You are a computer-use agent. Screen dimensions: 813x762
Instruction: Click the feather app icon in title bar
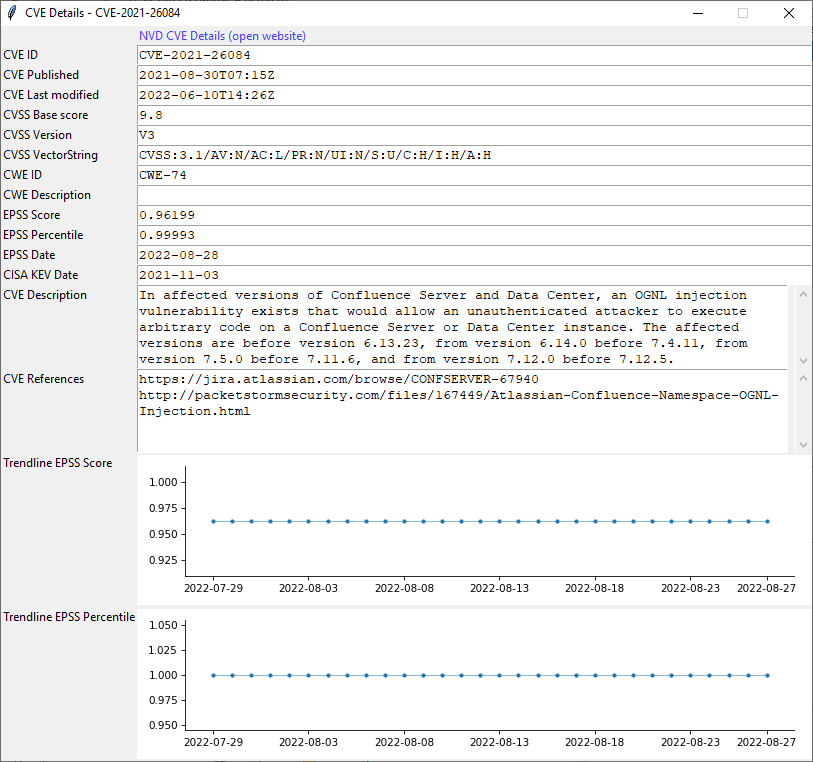[x=12, y=13]
